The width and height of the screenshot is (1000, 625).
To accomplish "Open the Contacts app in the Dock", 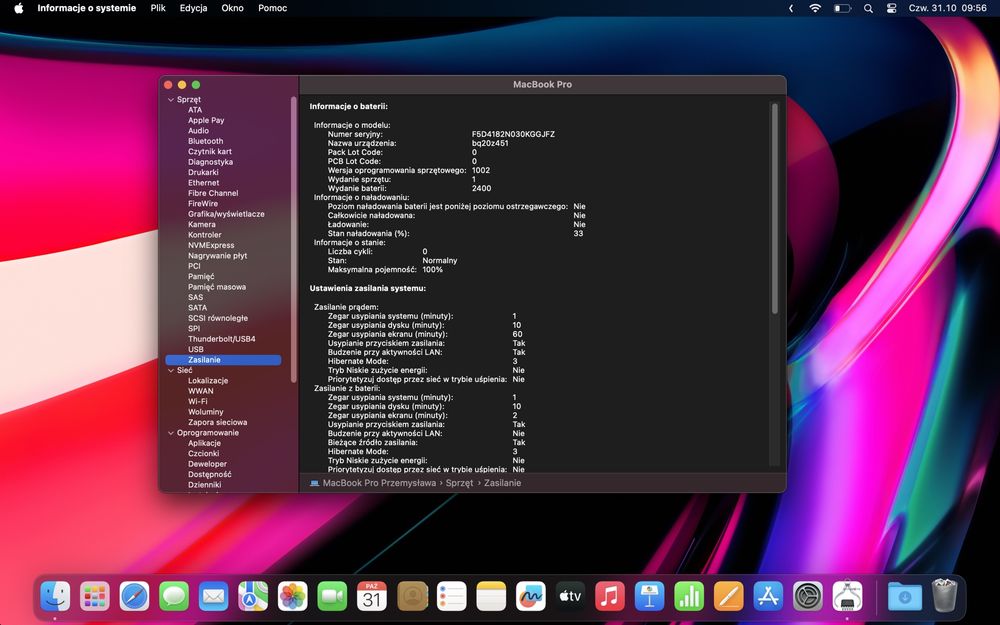I will [x=412, y=597].
